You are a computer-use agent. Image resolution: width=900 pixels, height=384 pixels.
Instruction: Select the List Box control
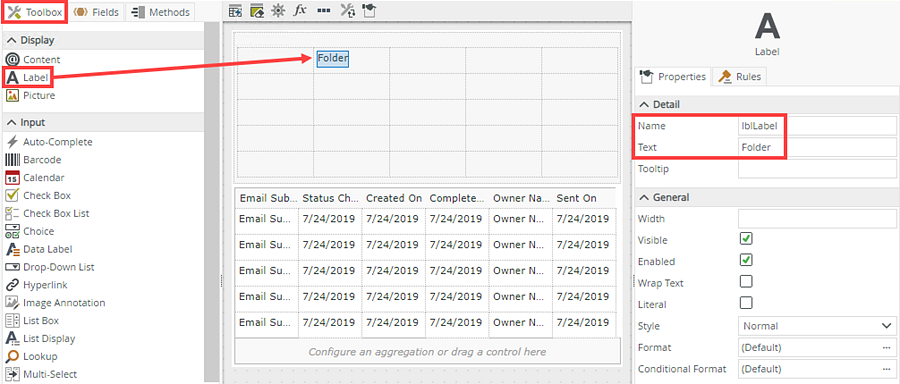[x=32, y=320]
